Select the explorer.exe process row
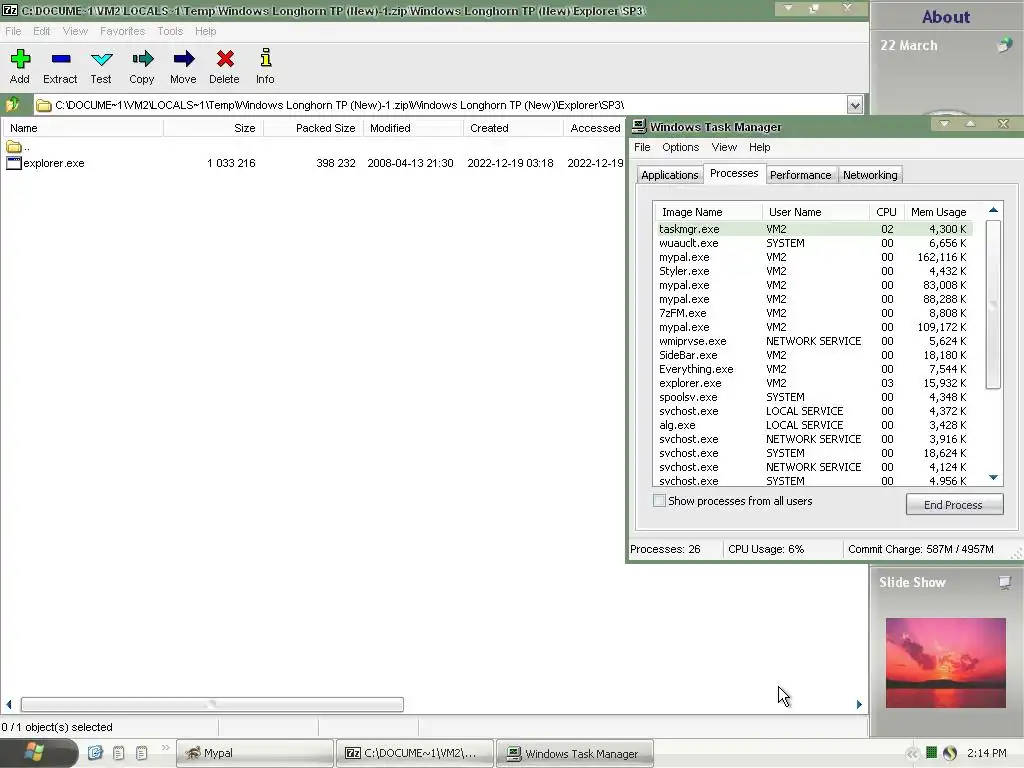This screenshot has width=1024, height=768. (x=813, y=383)
